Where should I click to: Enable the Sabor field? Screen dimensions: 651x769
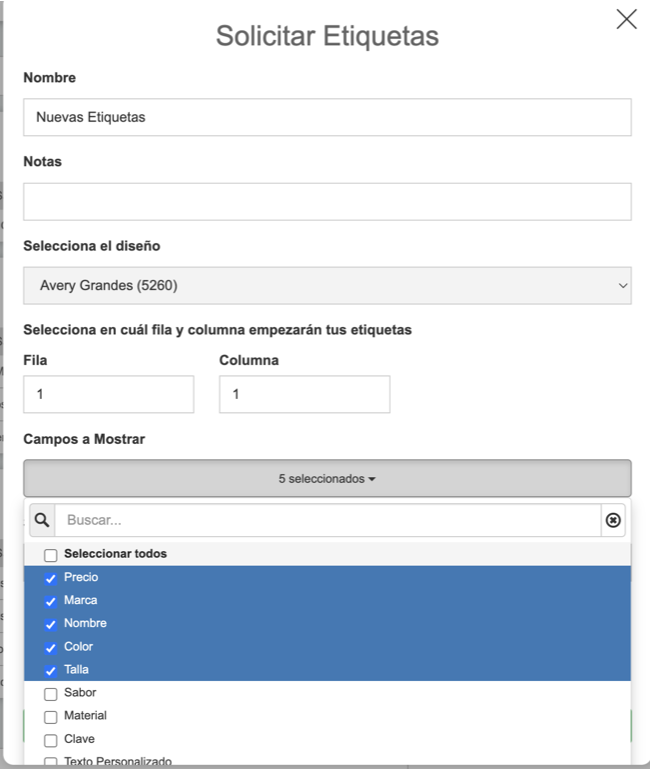click(x=51, y=694)
